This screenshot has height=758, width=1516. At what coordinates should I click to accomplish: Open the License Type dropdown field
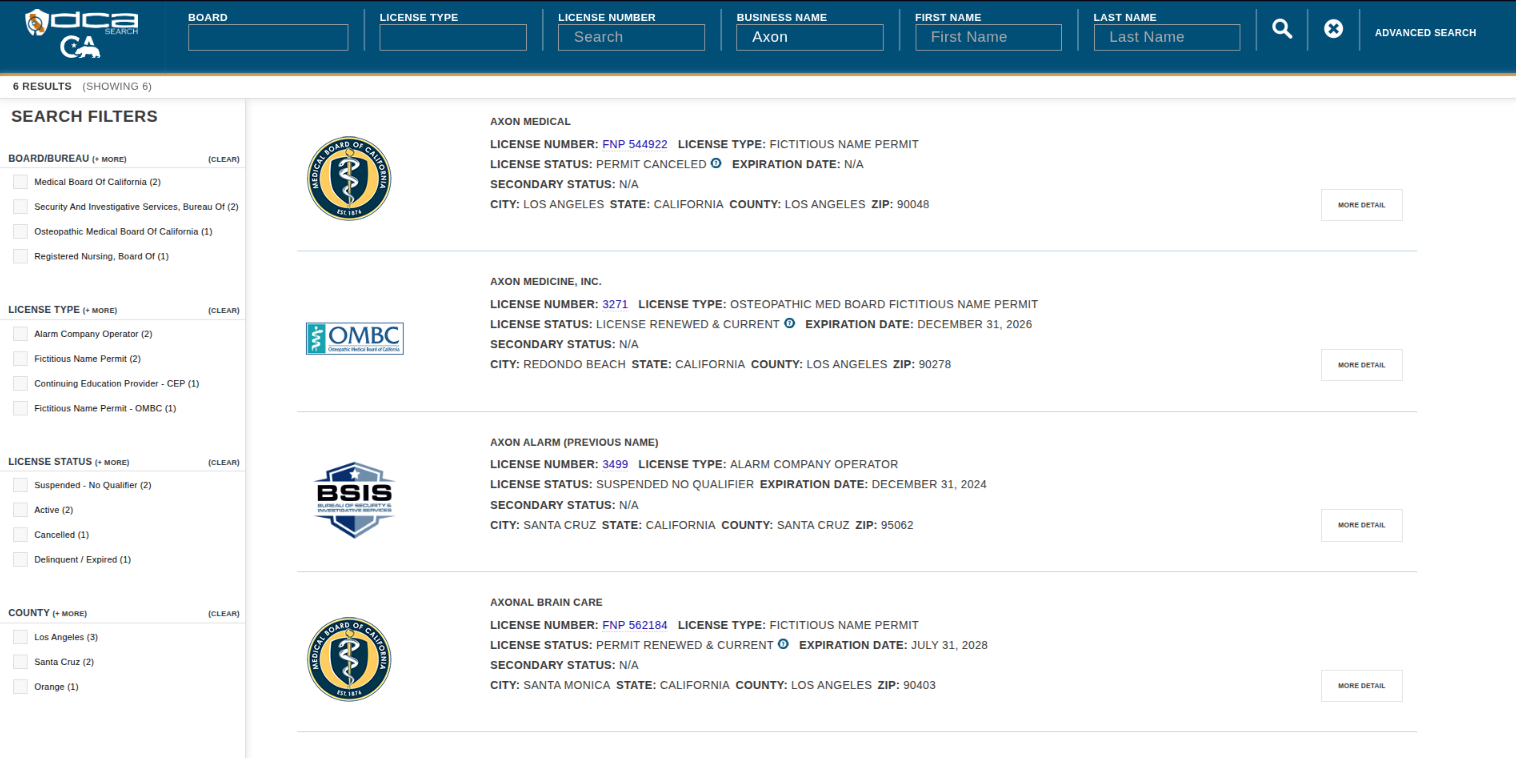tap(453, 37)
